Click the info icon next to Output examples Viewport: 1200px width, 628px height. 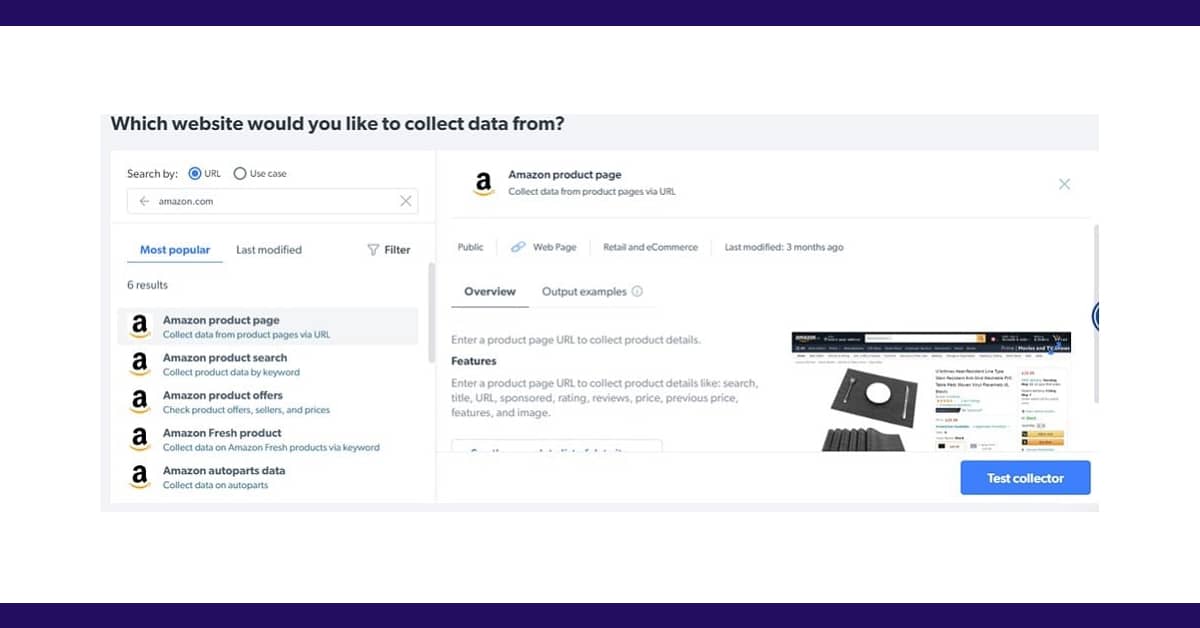(637, 292)
